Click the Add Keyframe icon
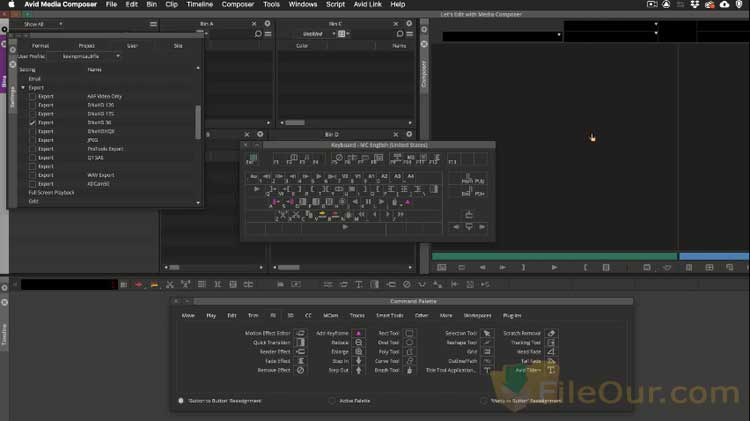 [358, 333]
